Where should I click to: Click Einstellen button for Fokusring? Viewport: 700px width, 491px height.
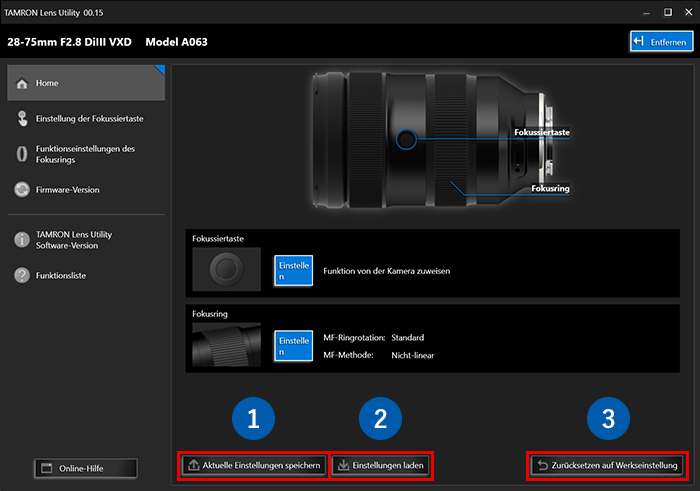293,346
